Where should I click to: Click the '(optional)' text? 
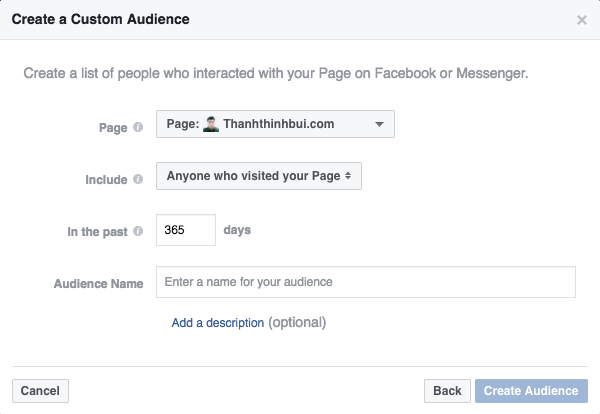coord(297,323)
